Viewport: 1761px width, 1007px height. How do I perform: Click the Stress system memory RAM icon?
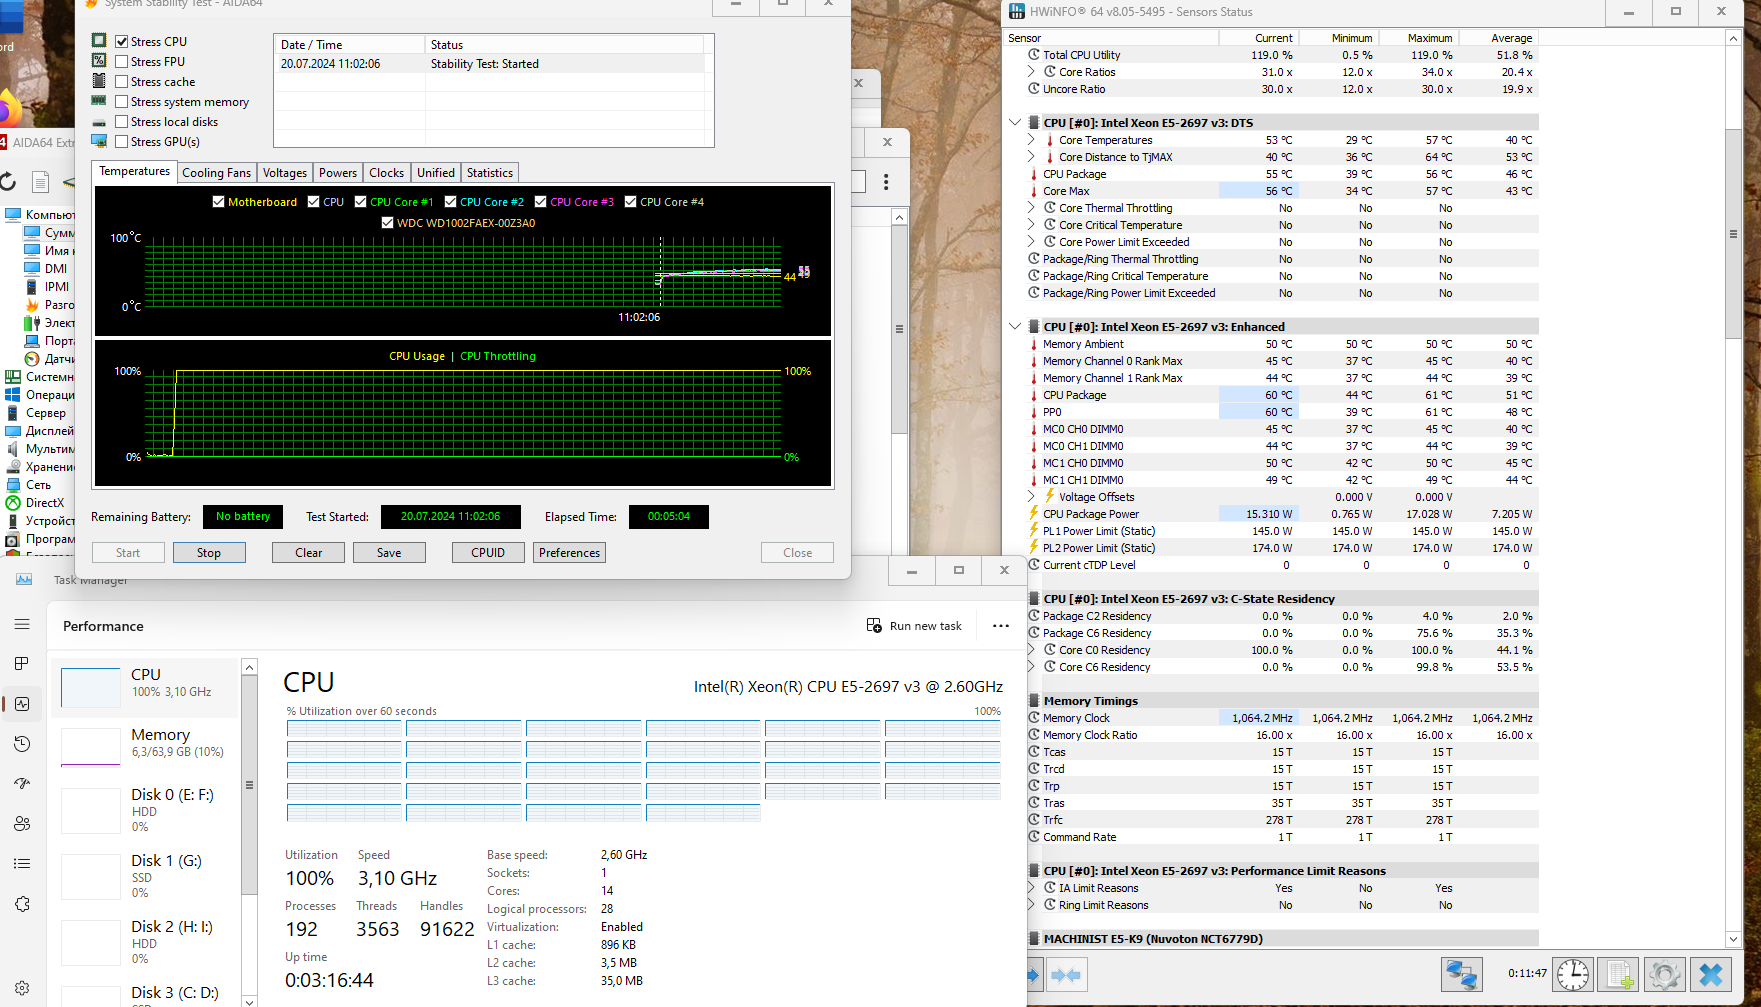[99, 101]
